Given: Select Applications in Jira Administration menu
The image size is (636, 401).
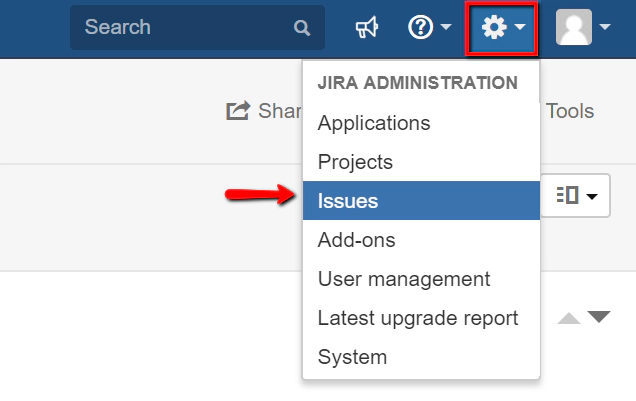Looking at the screenshot, I should click(421, 123).
